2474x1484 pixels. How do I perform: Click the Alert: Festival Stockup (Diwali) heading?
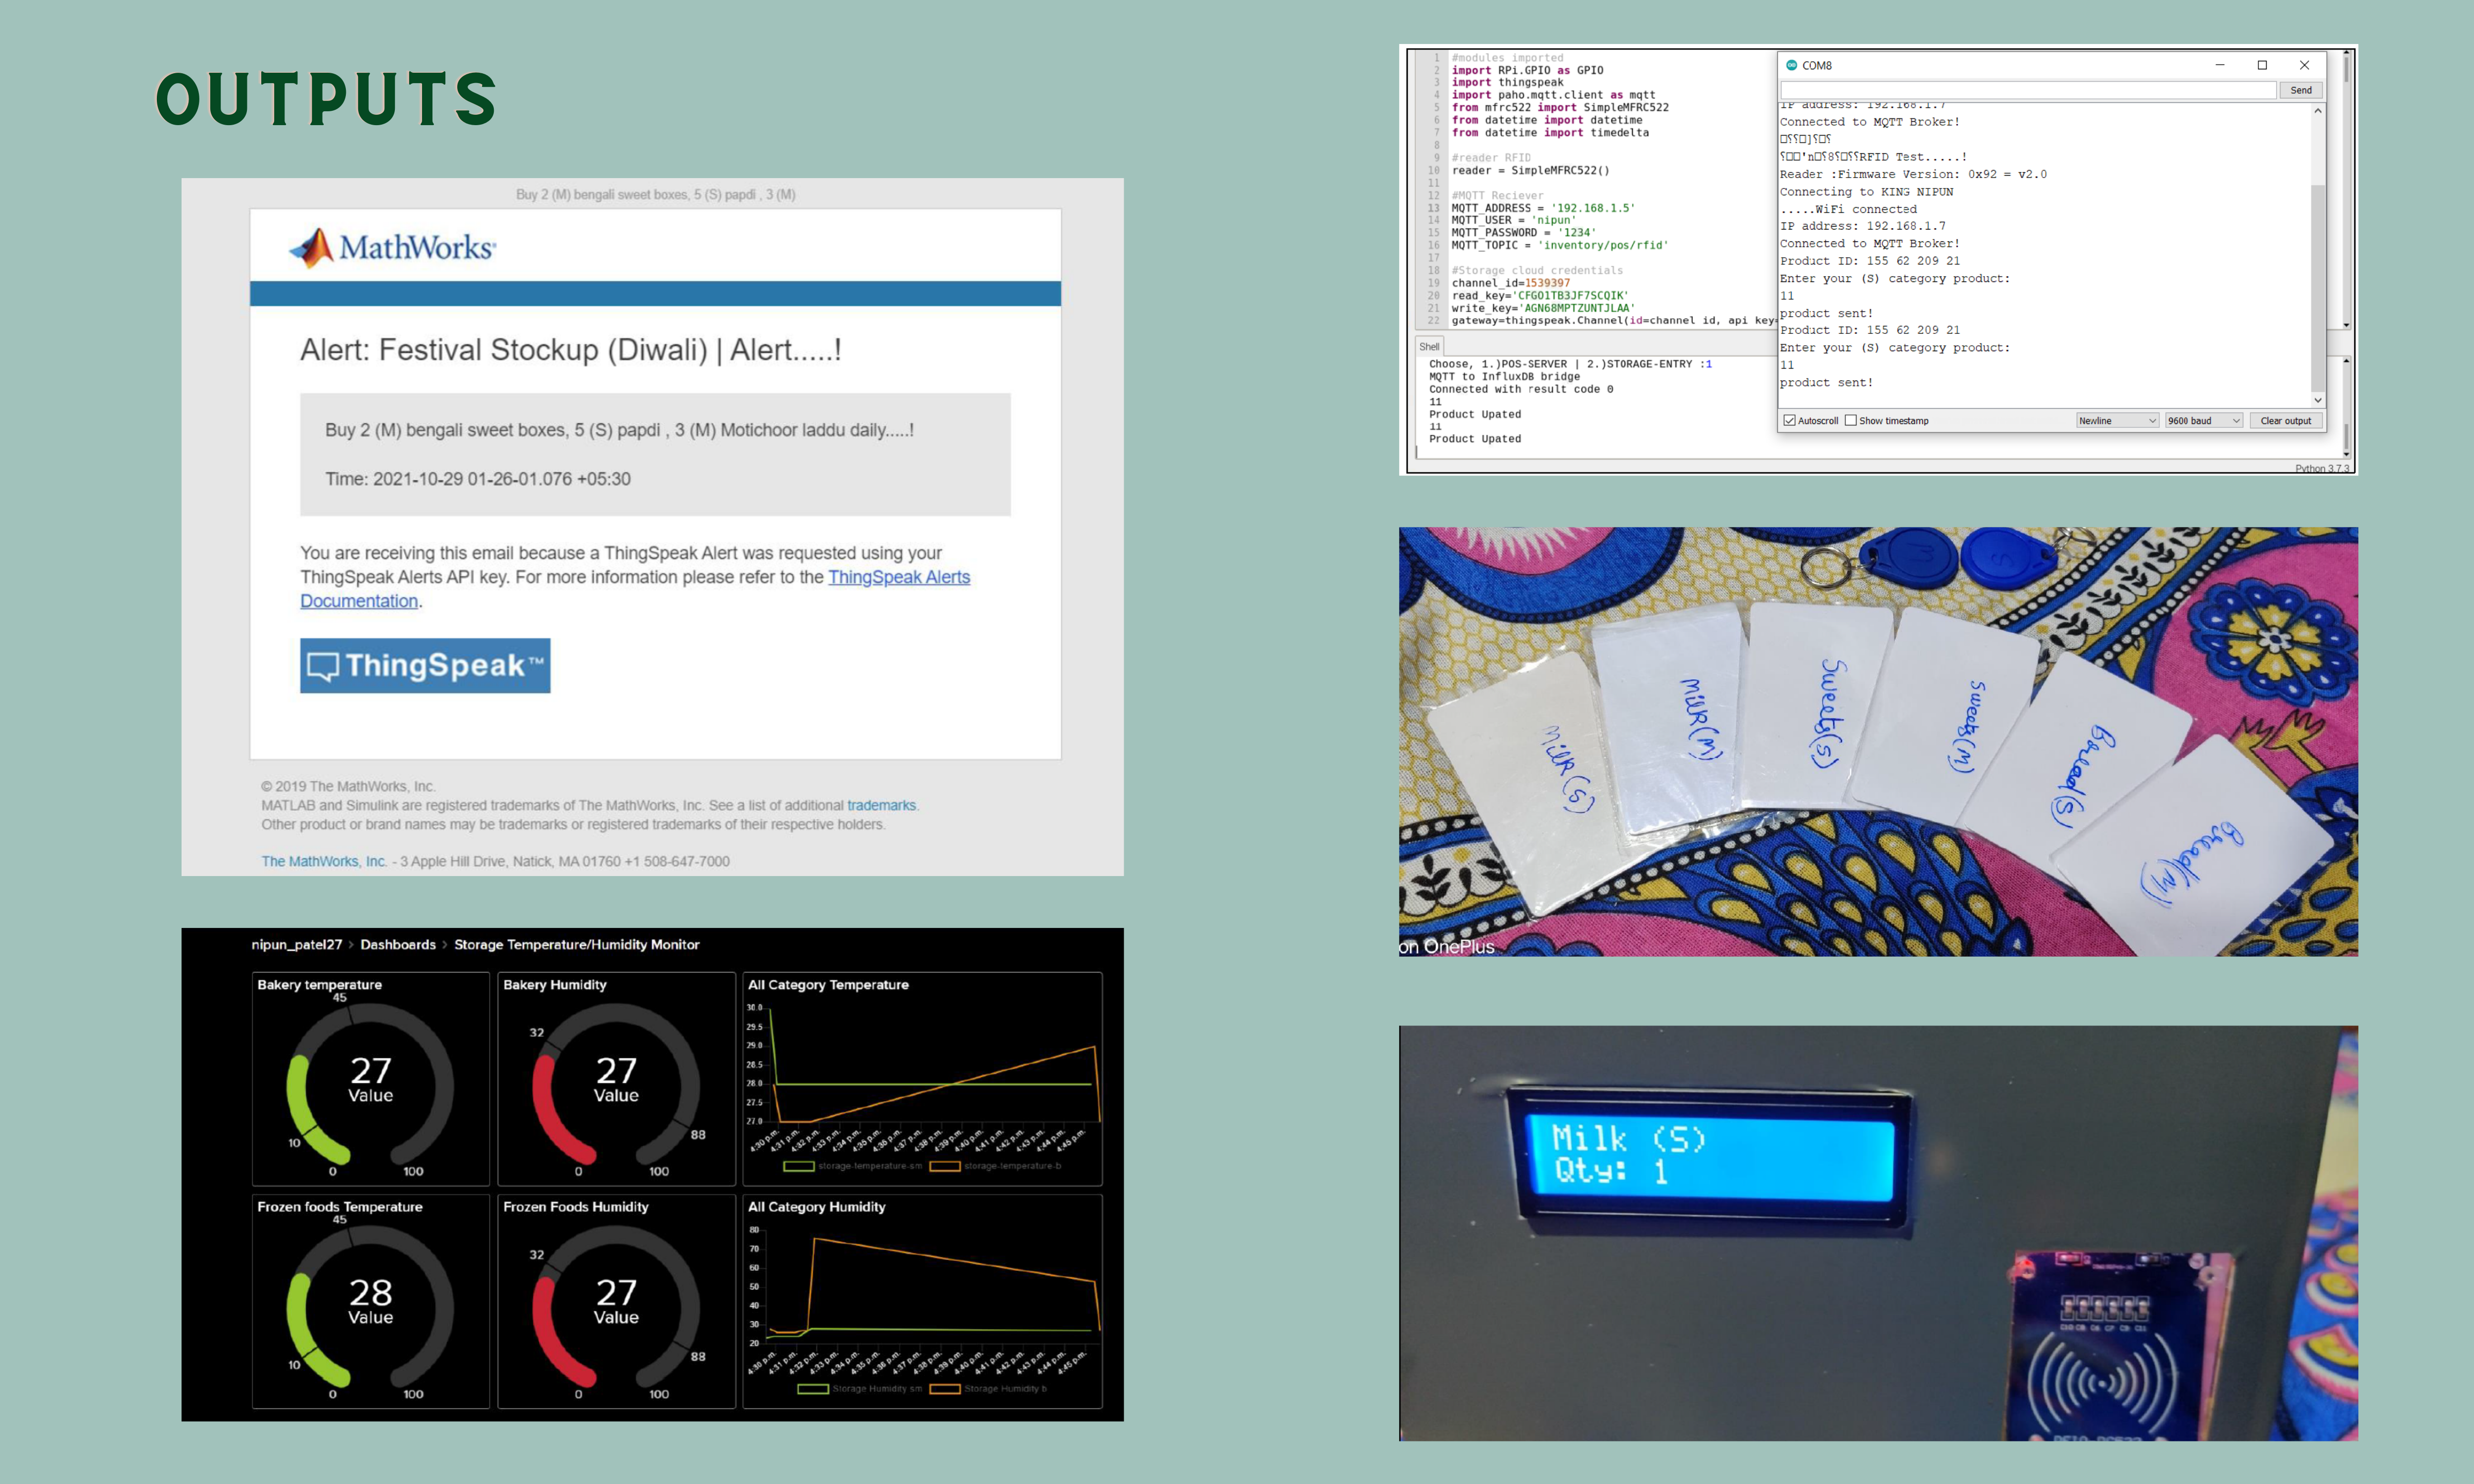point(571,350)
